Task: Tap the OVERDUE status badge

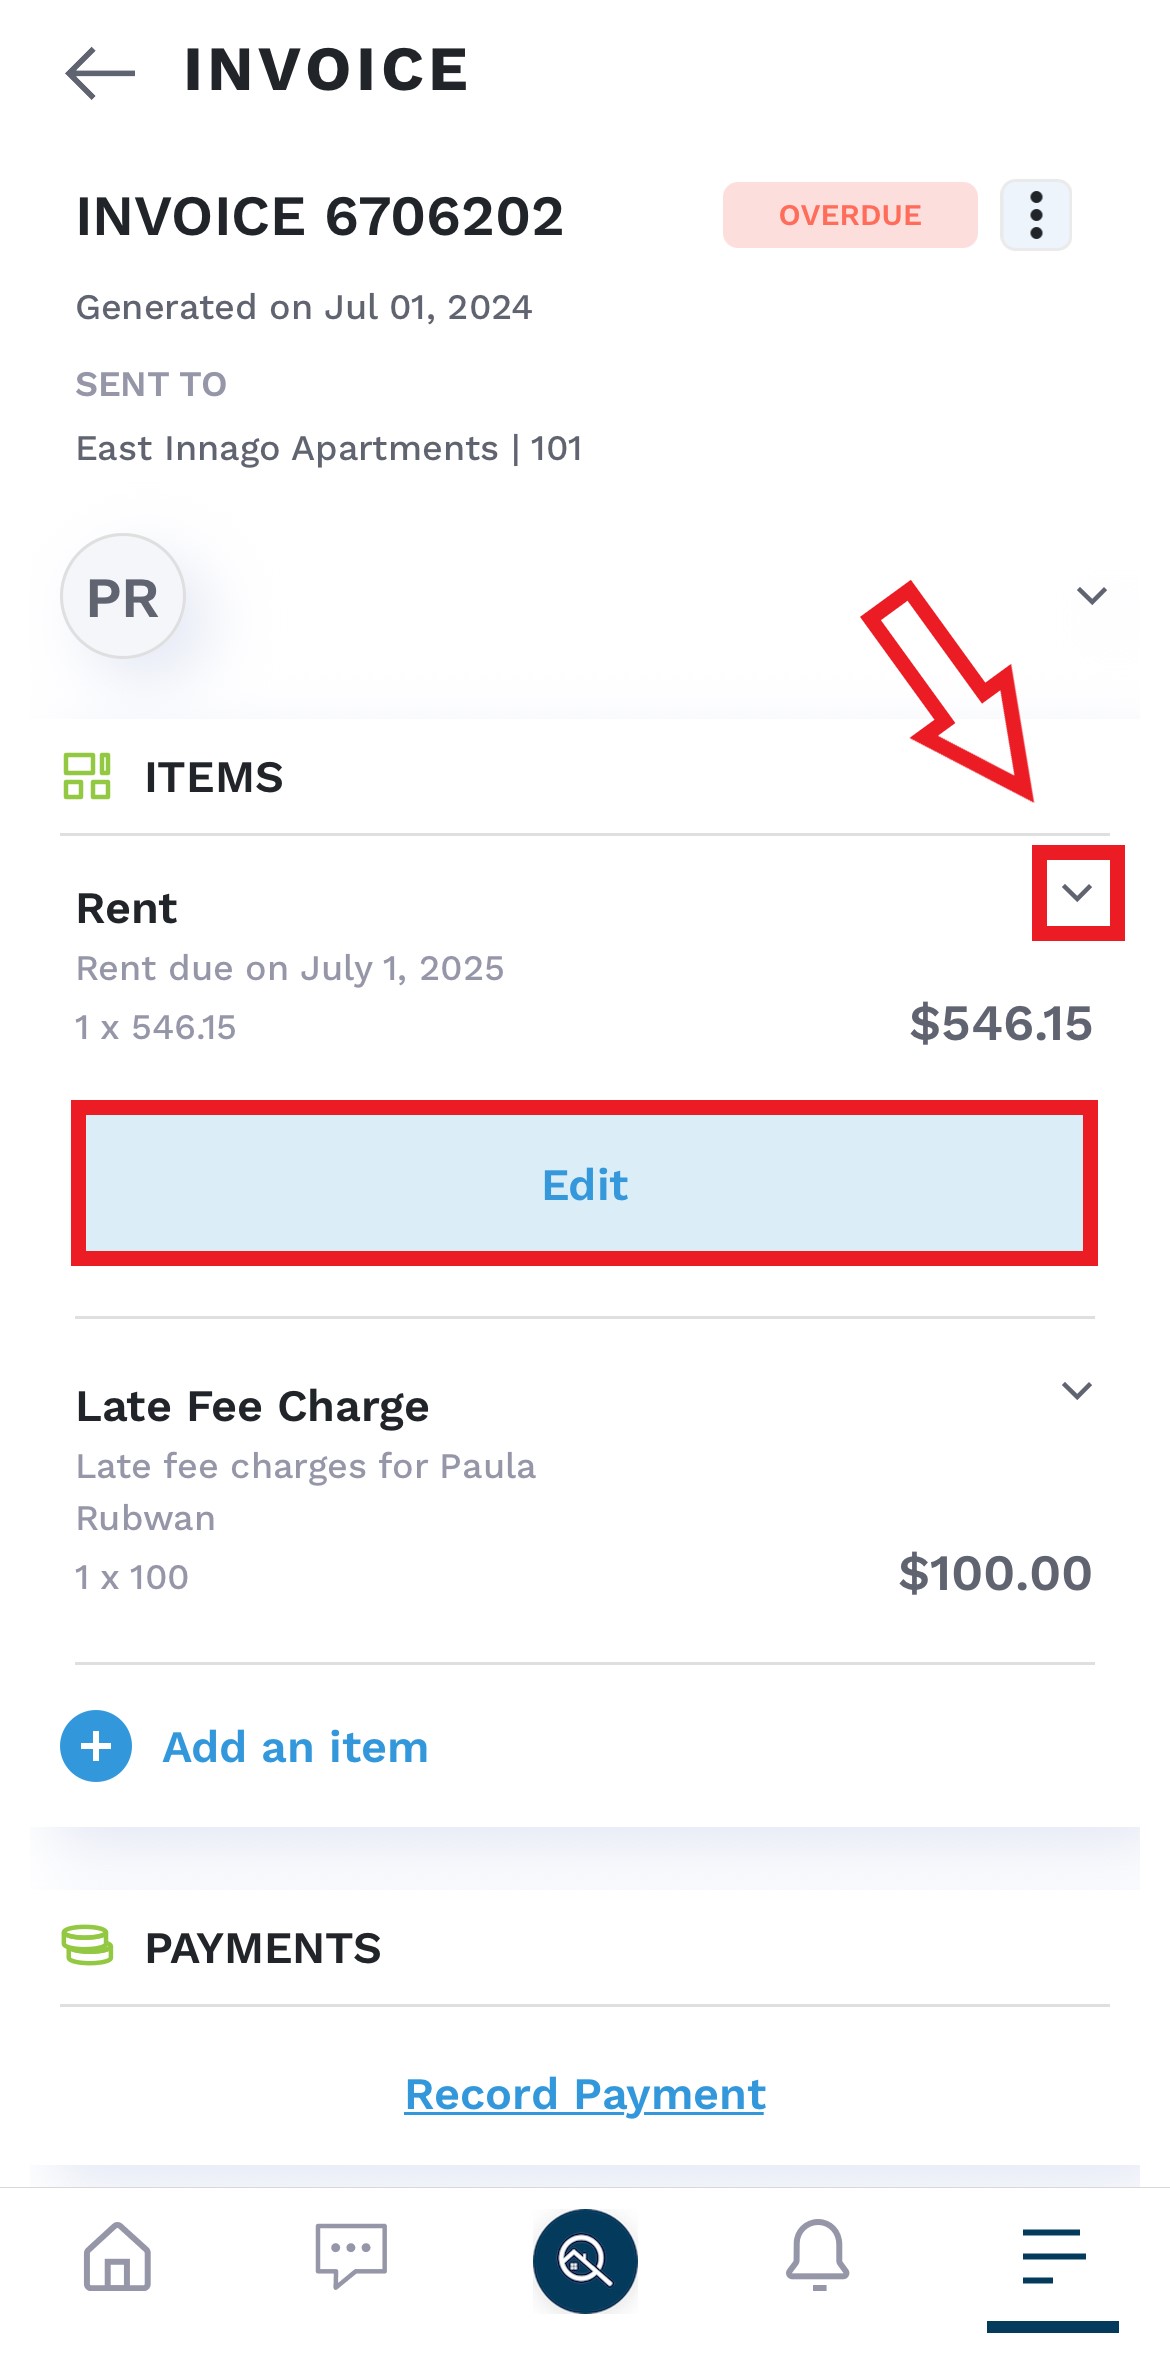Action: (850, 215)
